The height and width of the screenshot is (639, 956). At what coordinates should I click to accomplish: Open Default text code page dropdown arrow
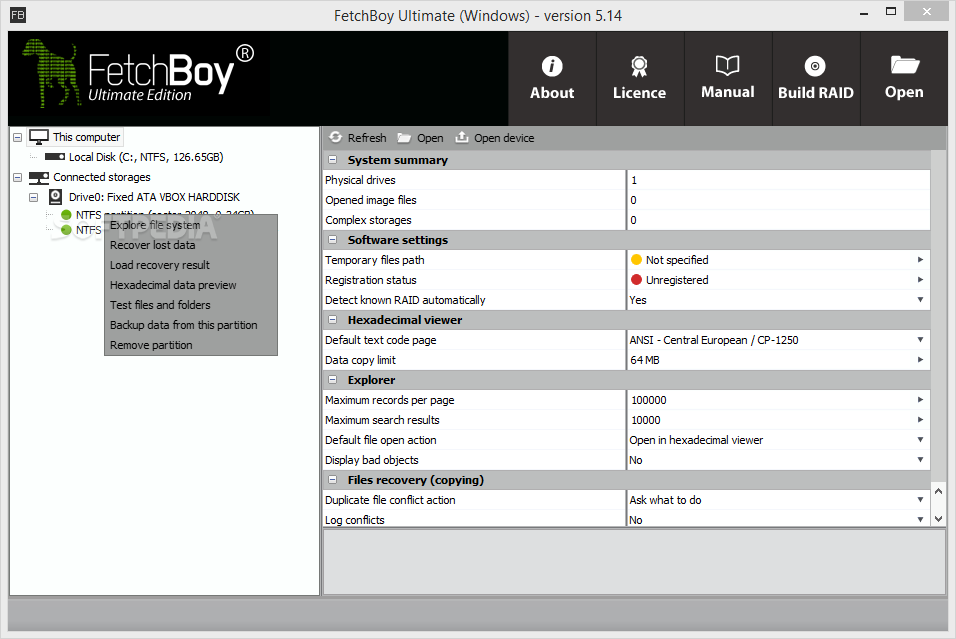pyautogui.click(x=920, y=340)
